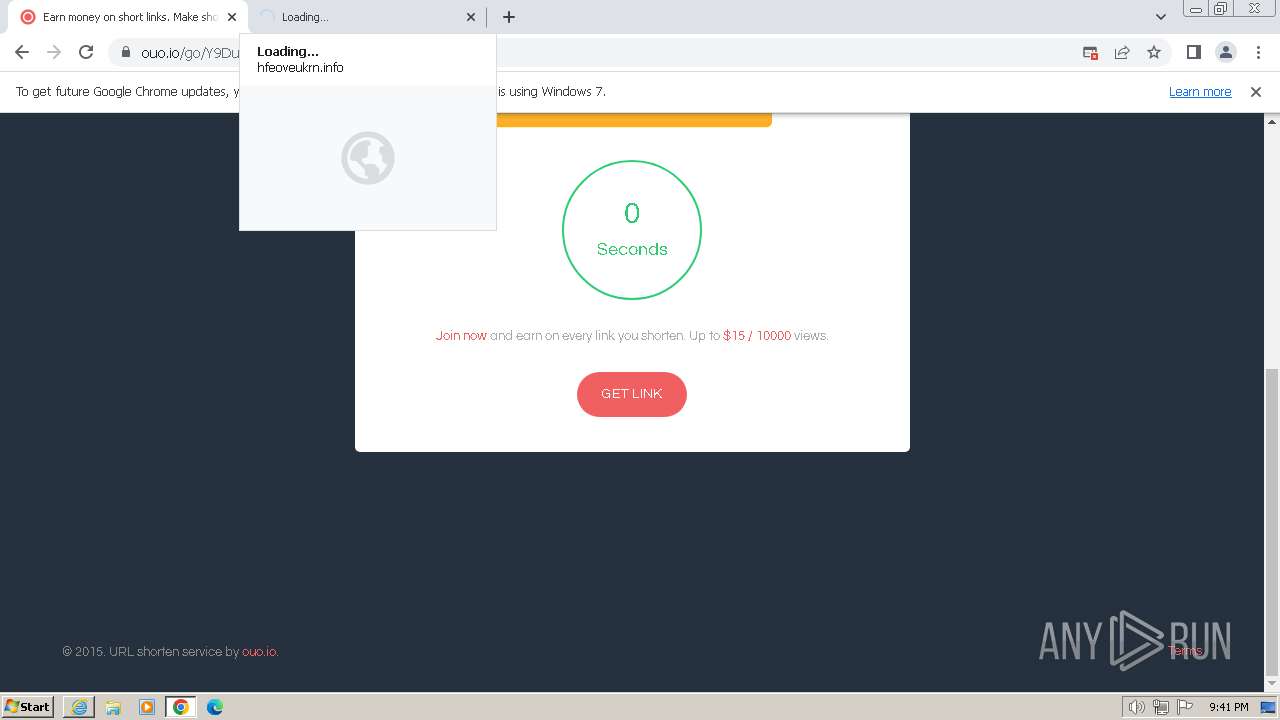Click the forward navigation arrow
The image size is (1280, 720).
tap(54, 52)
